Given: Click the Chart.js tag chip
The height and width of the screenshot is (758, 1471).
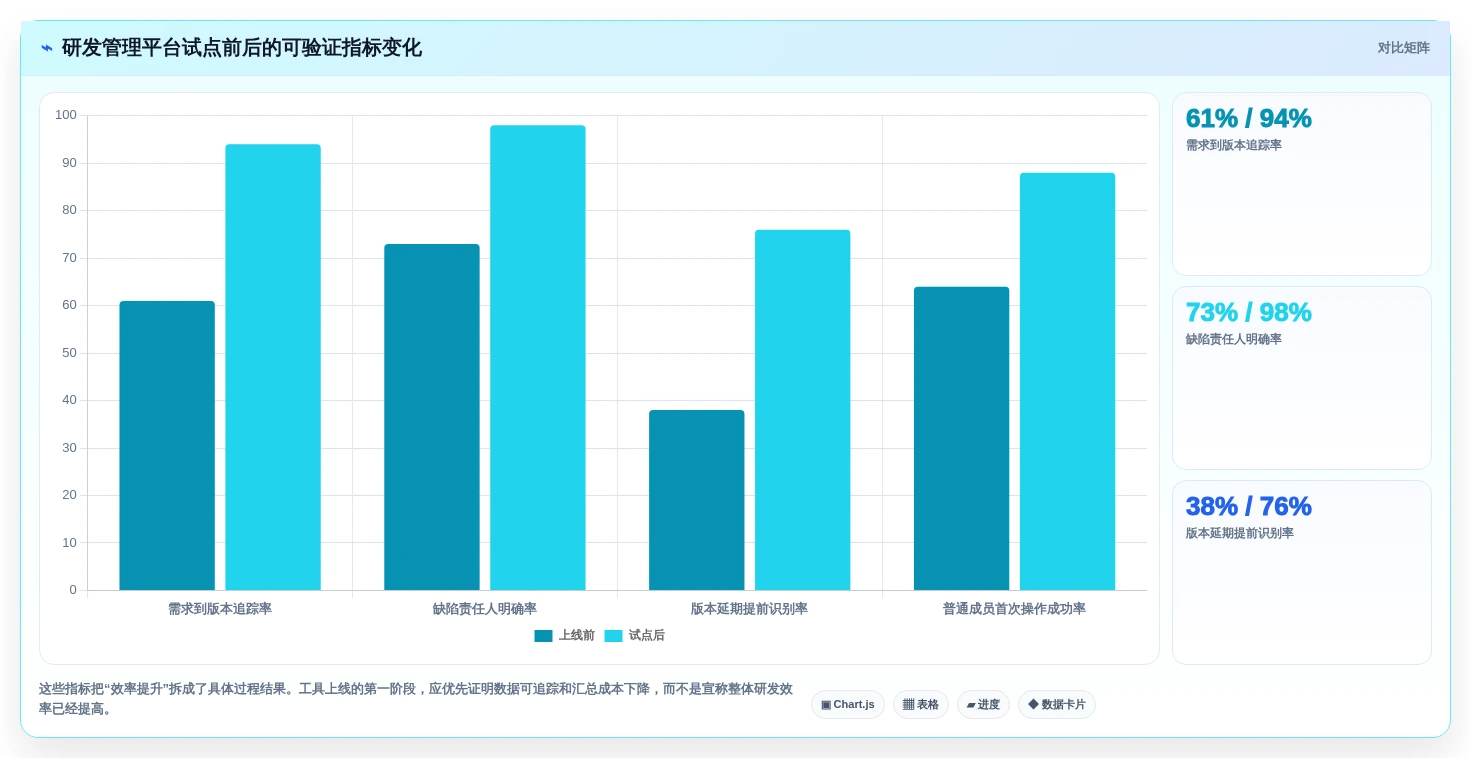Looking at the screenshot, I should pos(847,705).
